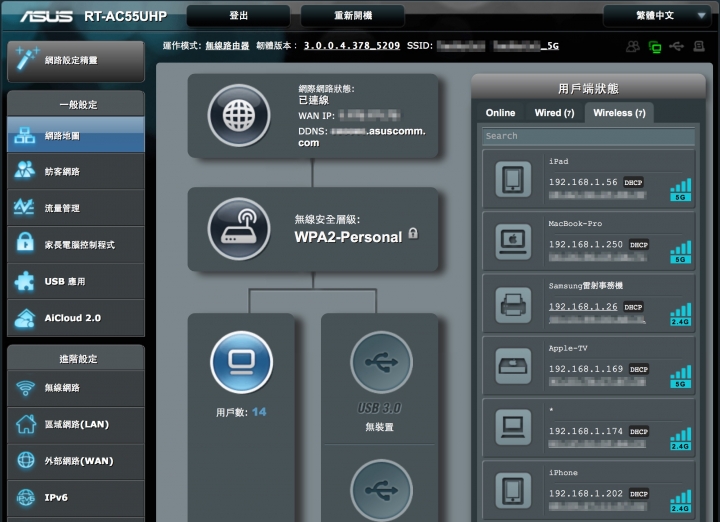Screen dimensions: 720x522
Task: Click the wireless Wi-Fi icon in sidebar
Action: coord(25,388)
